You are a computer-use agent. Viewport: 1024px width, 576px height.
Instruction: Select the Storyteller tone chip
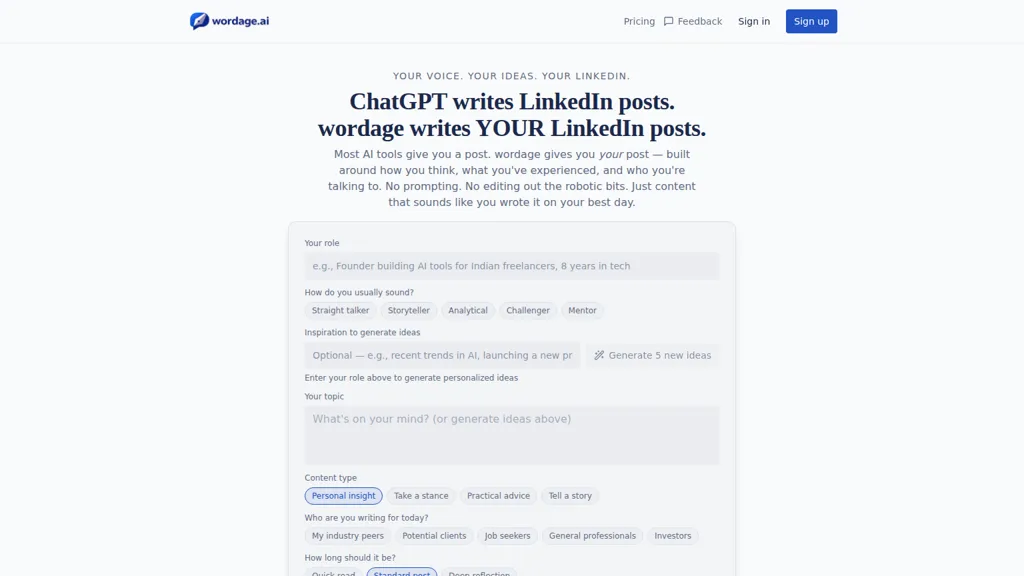[409, 311]
